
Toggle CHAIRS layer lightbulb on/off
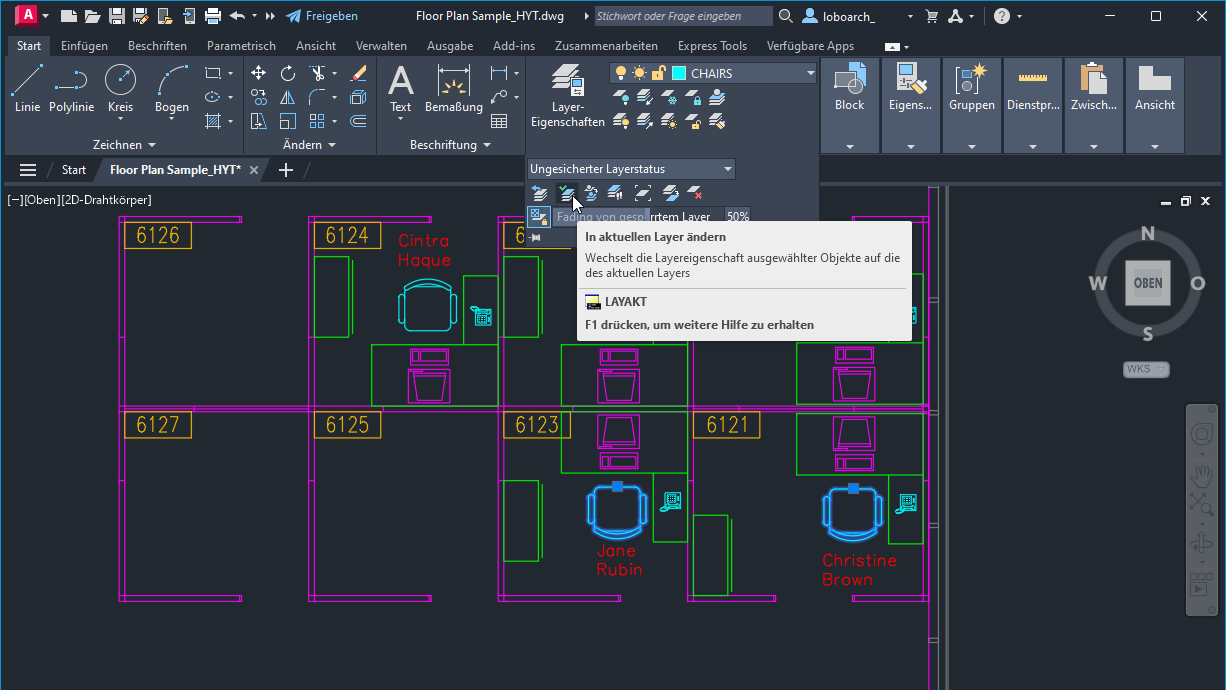click(x=622, y=73)
